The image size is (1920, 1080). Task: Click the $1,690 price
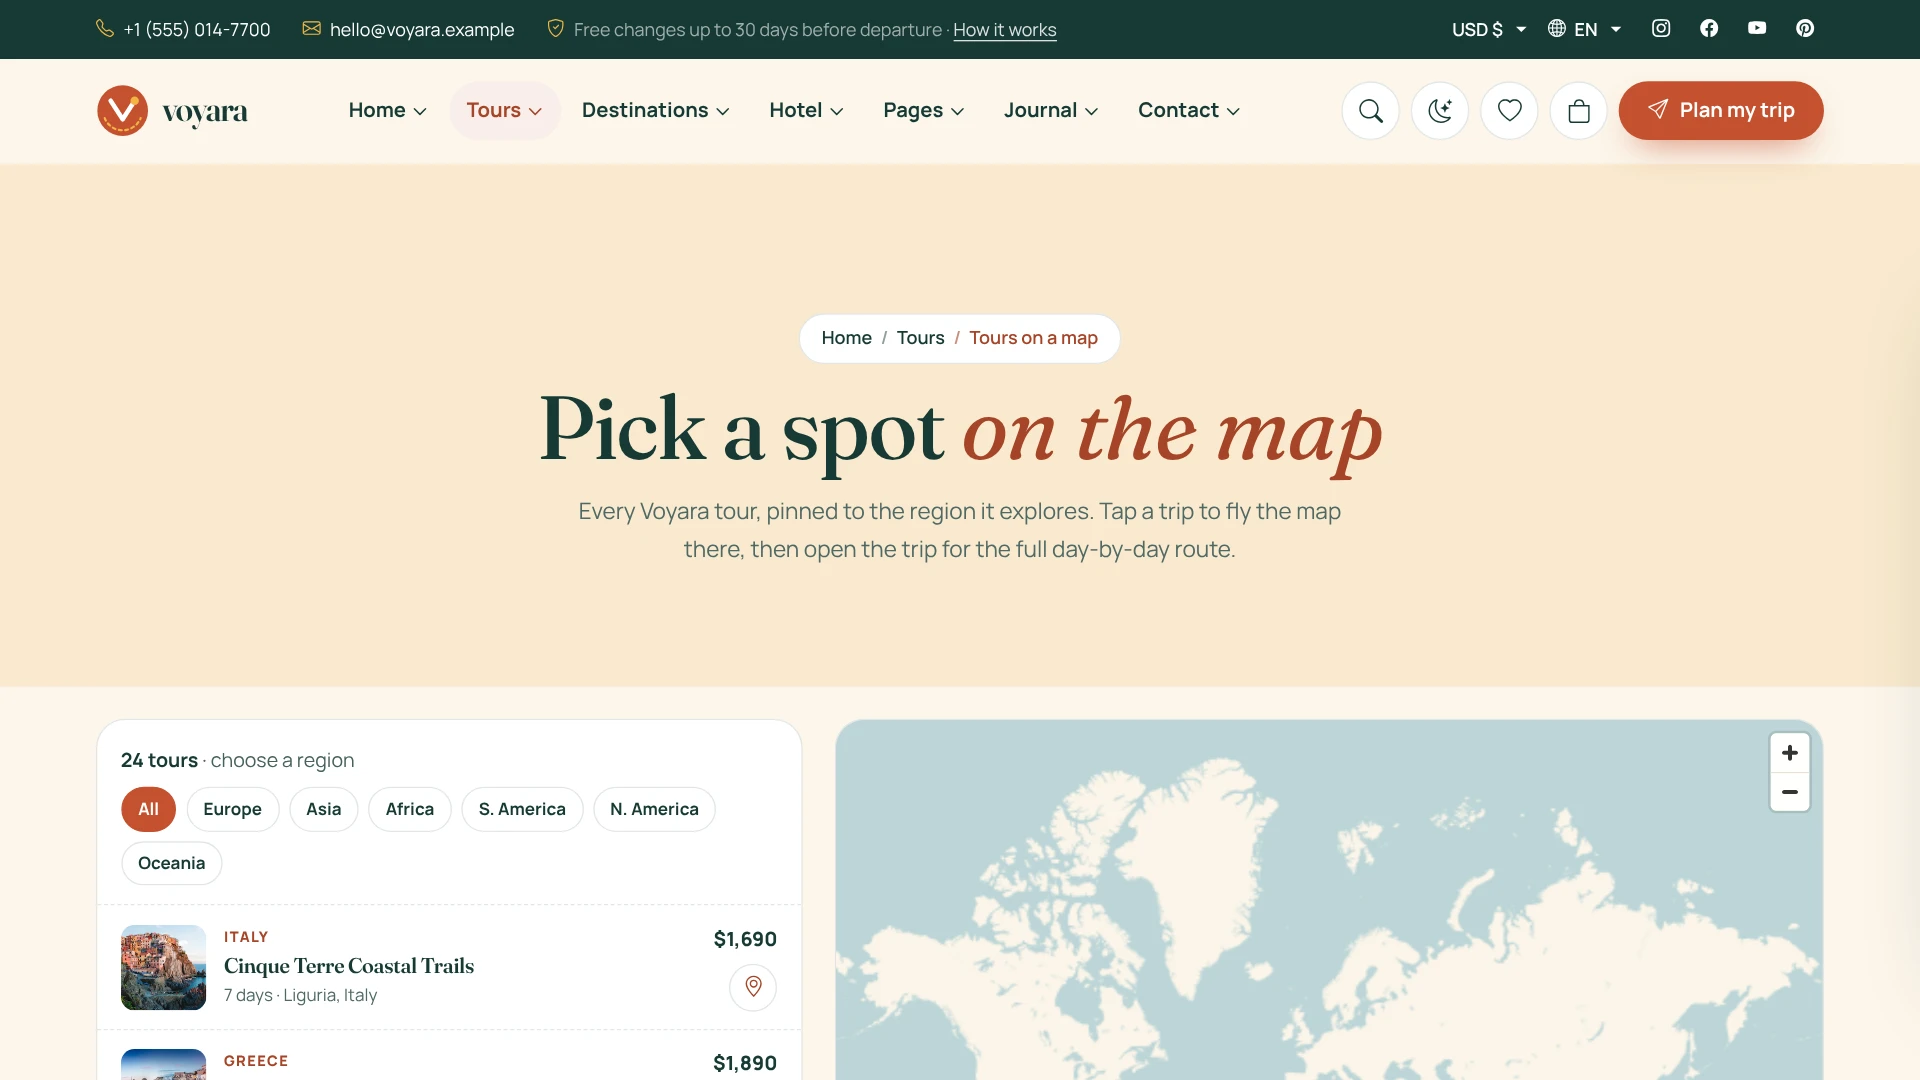745,940
